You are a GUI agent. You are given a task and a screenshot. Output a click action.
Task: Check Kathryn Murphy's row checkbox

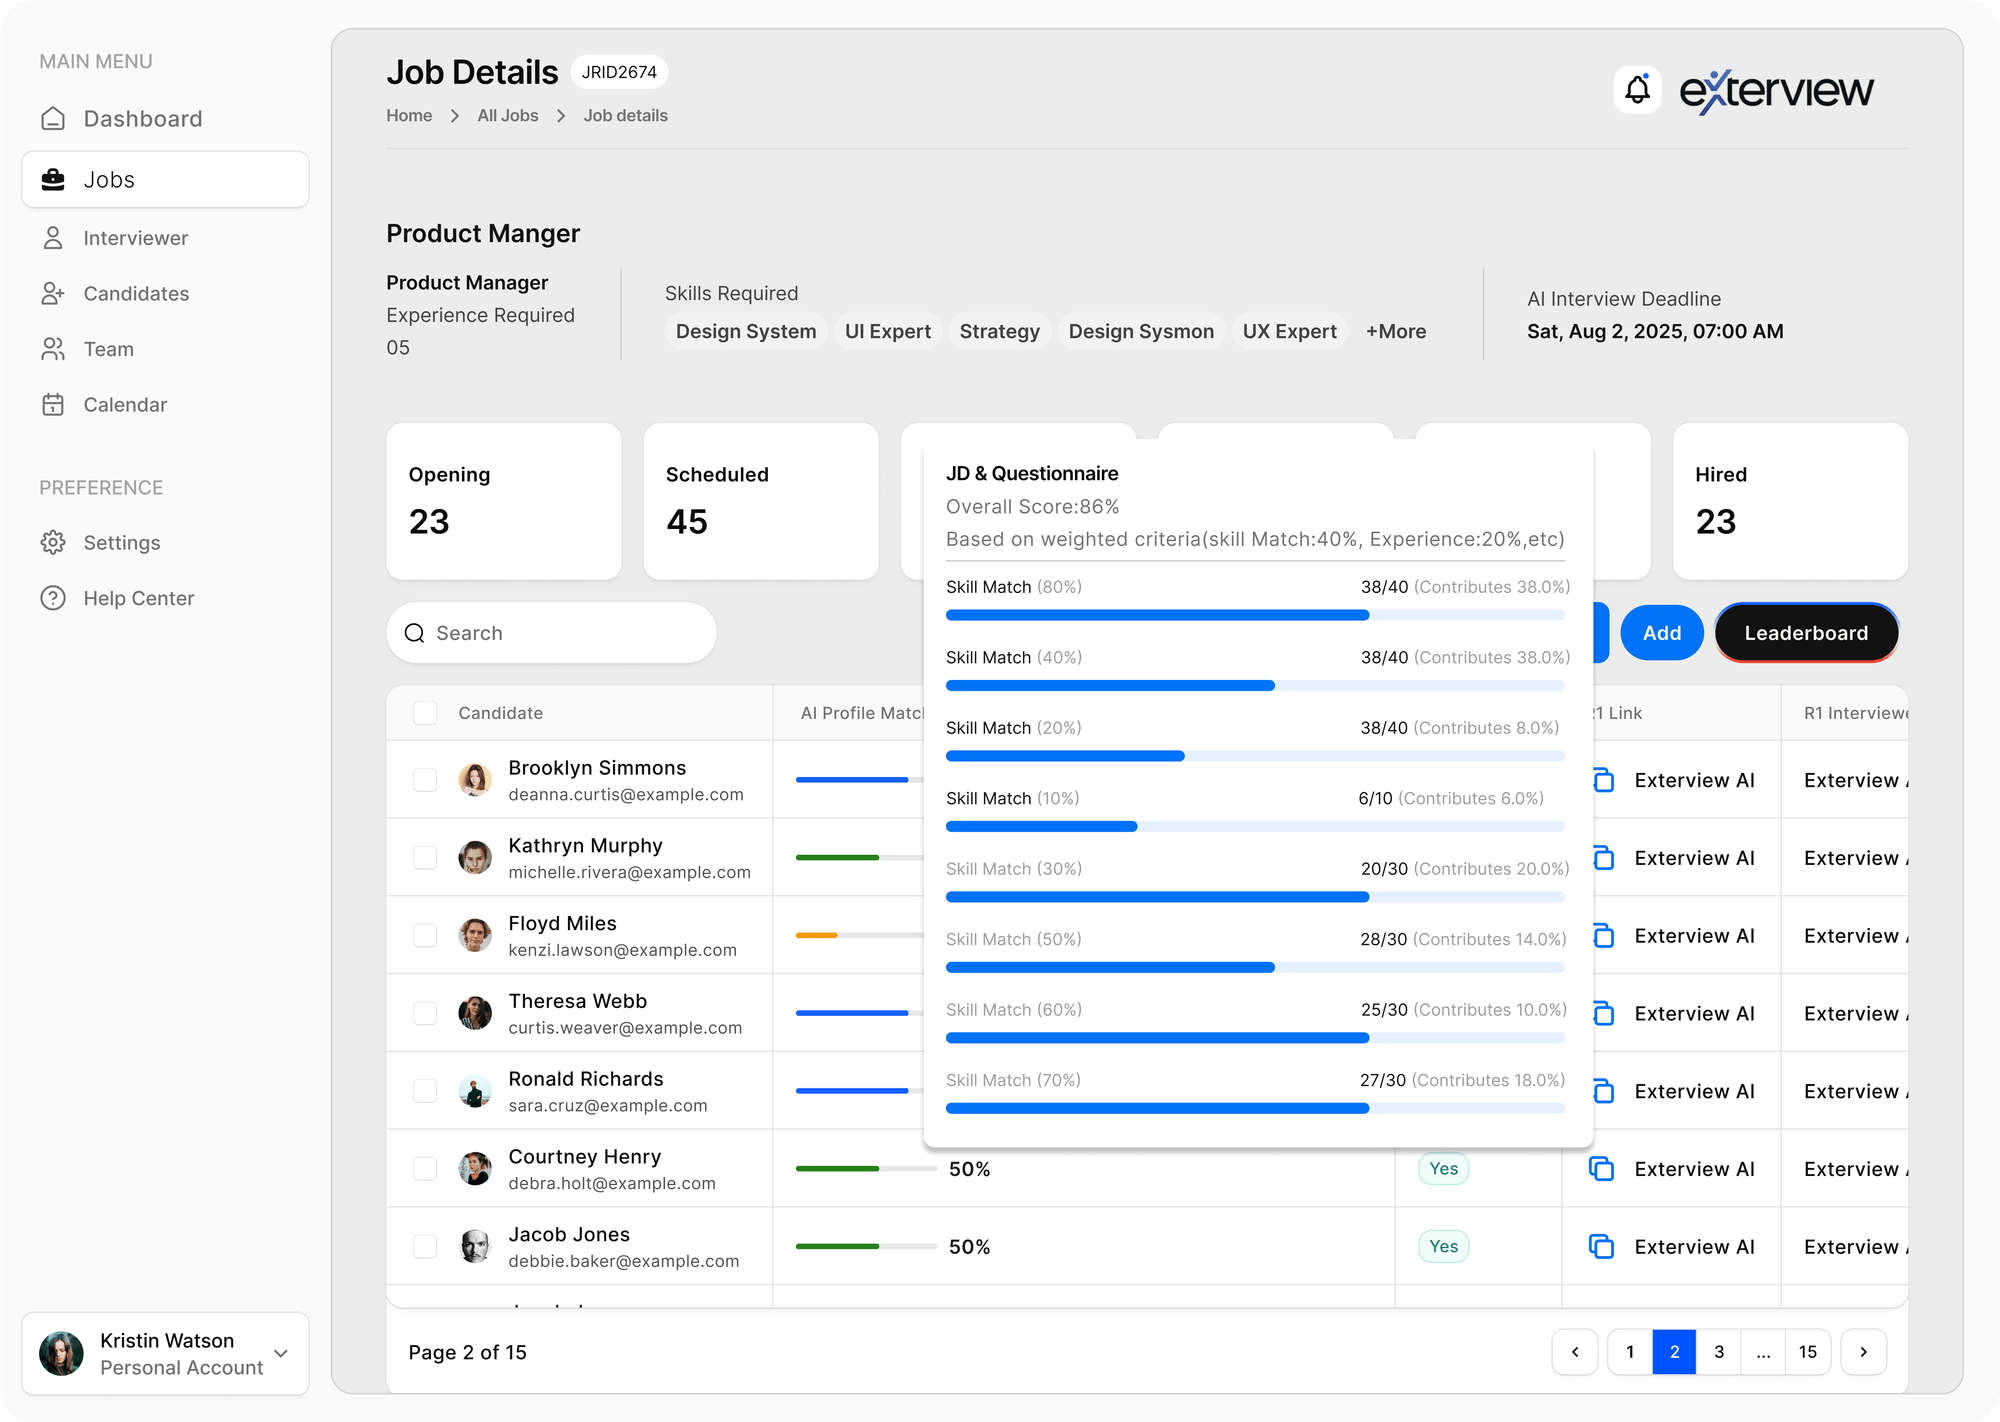click(425, 858)
